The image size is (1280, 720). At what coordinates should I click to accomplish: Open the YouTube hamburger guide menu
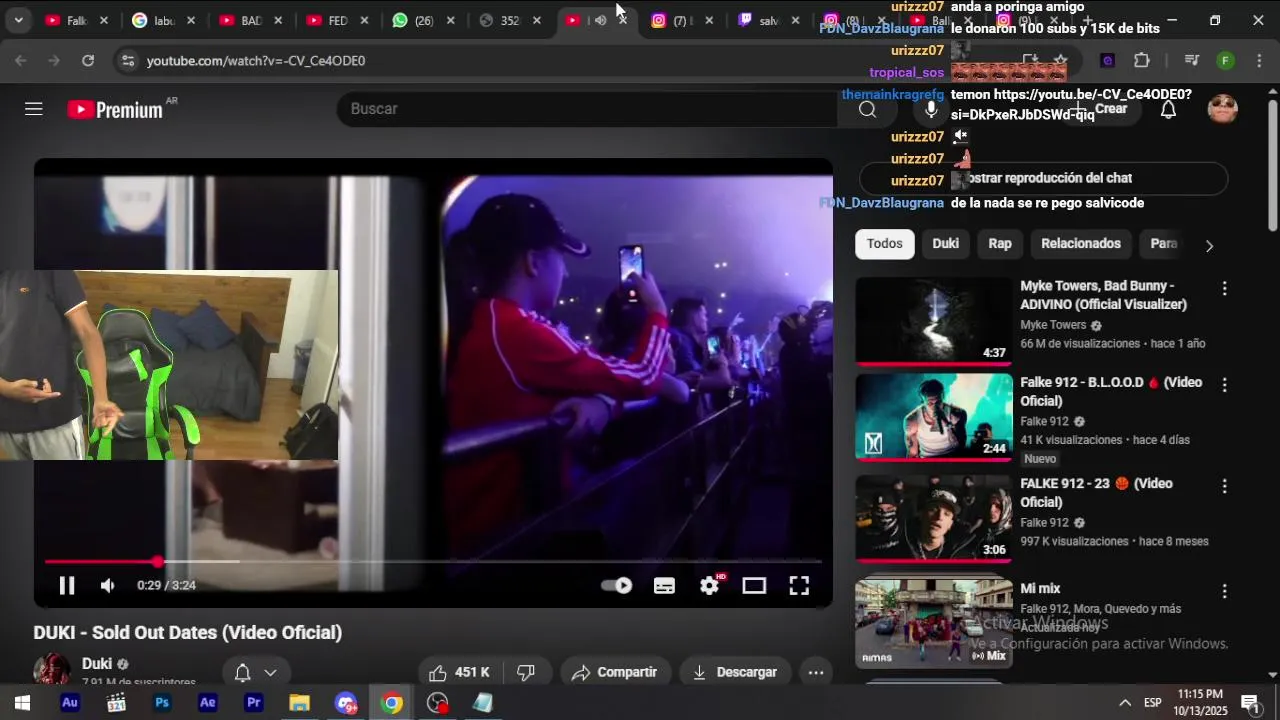pyautogui.click(x=34, y=109)
